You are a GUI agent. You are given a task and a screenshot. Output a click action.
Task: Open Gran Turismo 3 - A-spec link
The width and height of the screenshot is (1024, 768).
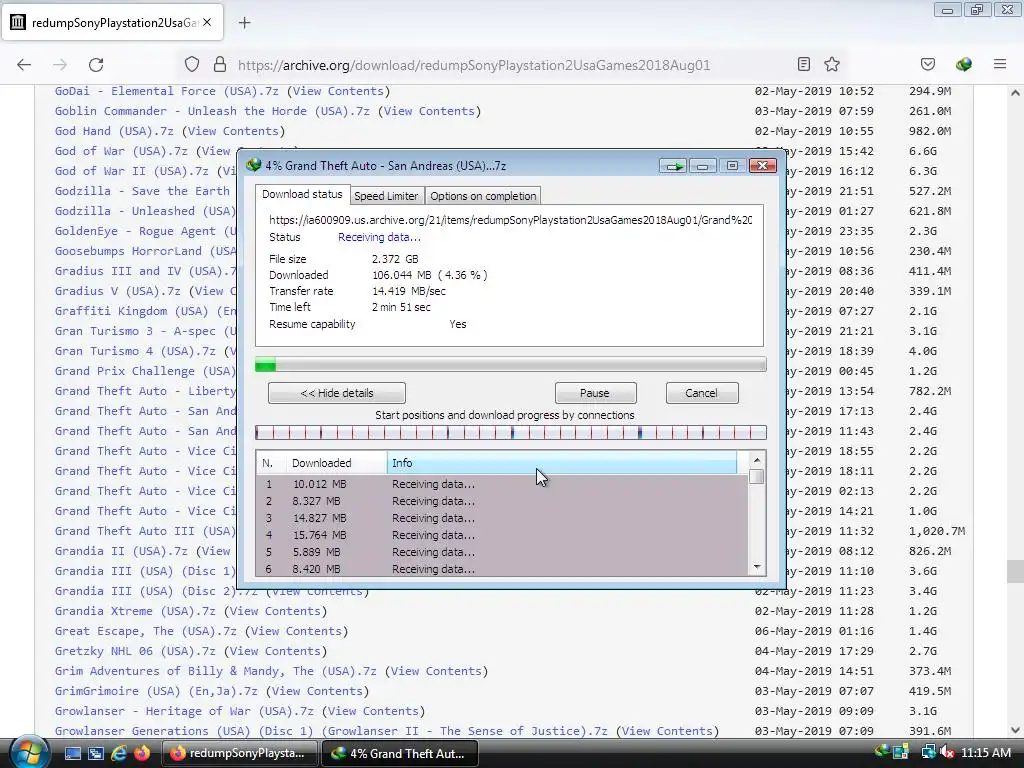[x=145, y=331]
